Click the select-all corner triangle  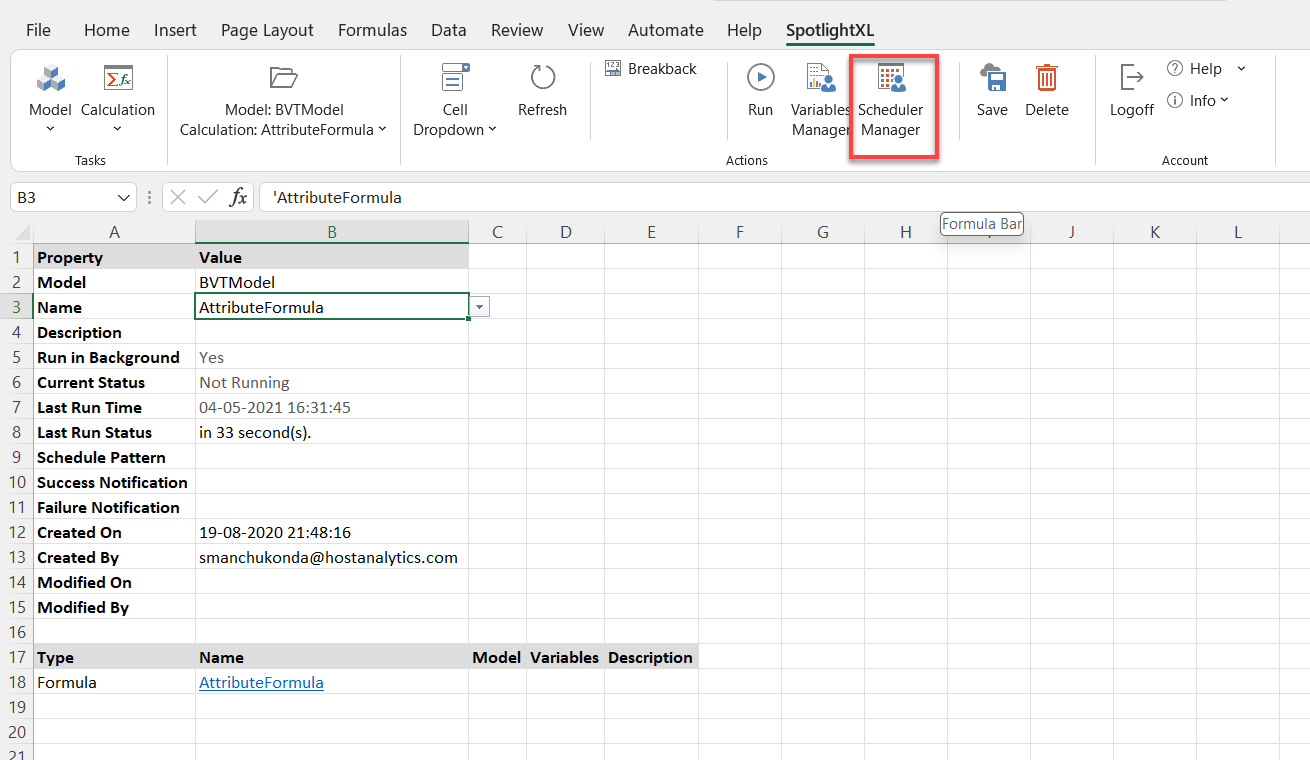pyautogui.click(x=20, y=233)
